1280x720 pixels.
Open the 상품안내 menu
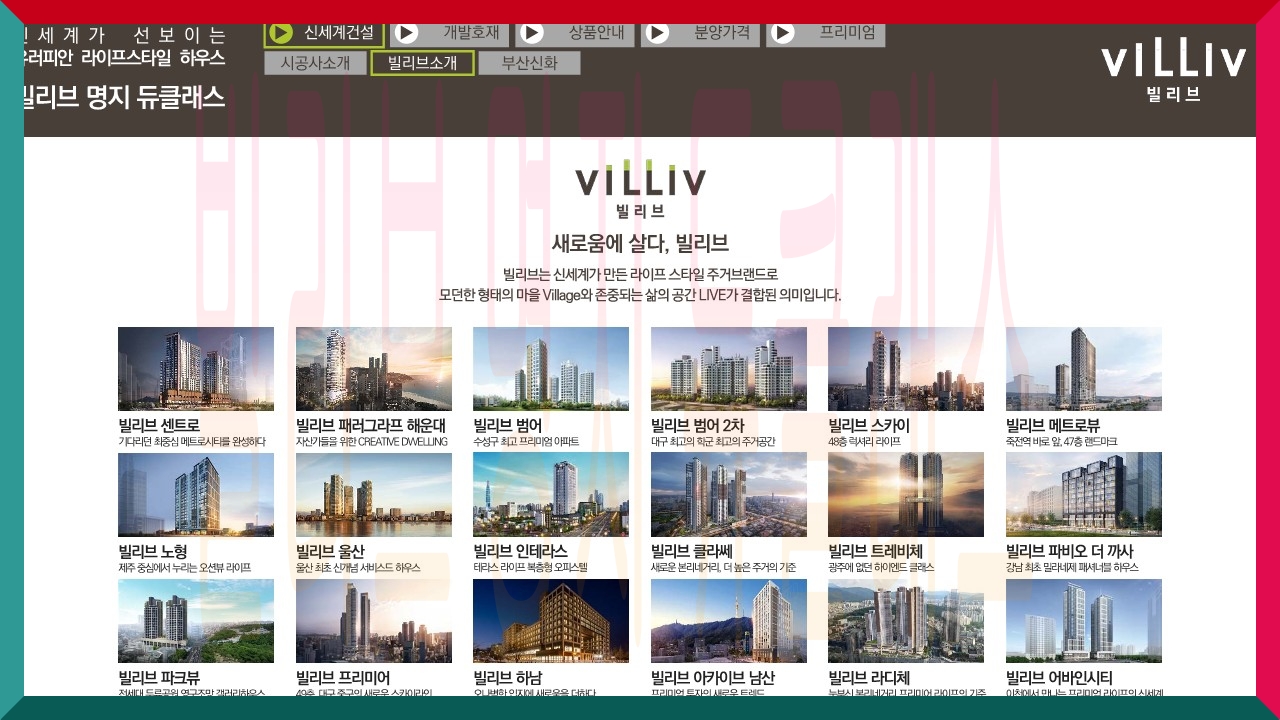[575, 33]
